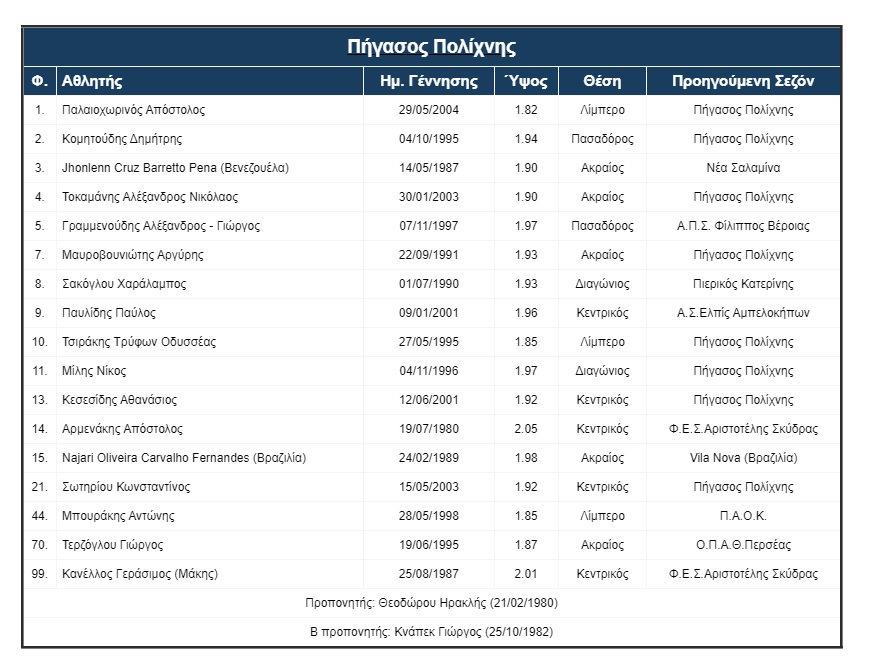The image size is (871, 665).
Task: Click previous team Α.Π.Σ. Φίλιππος Βέροιας
Action: (x=743, y=226)
